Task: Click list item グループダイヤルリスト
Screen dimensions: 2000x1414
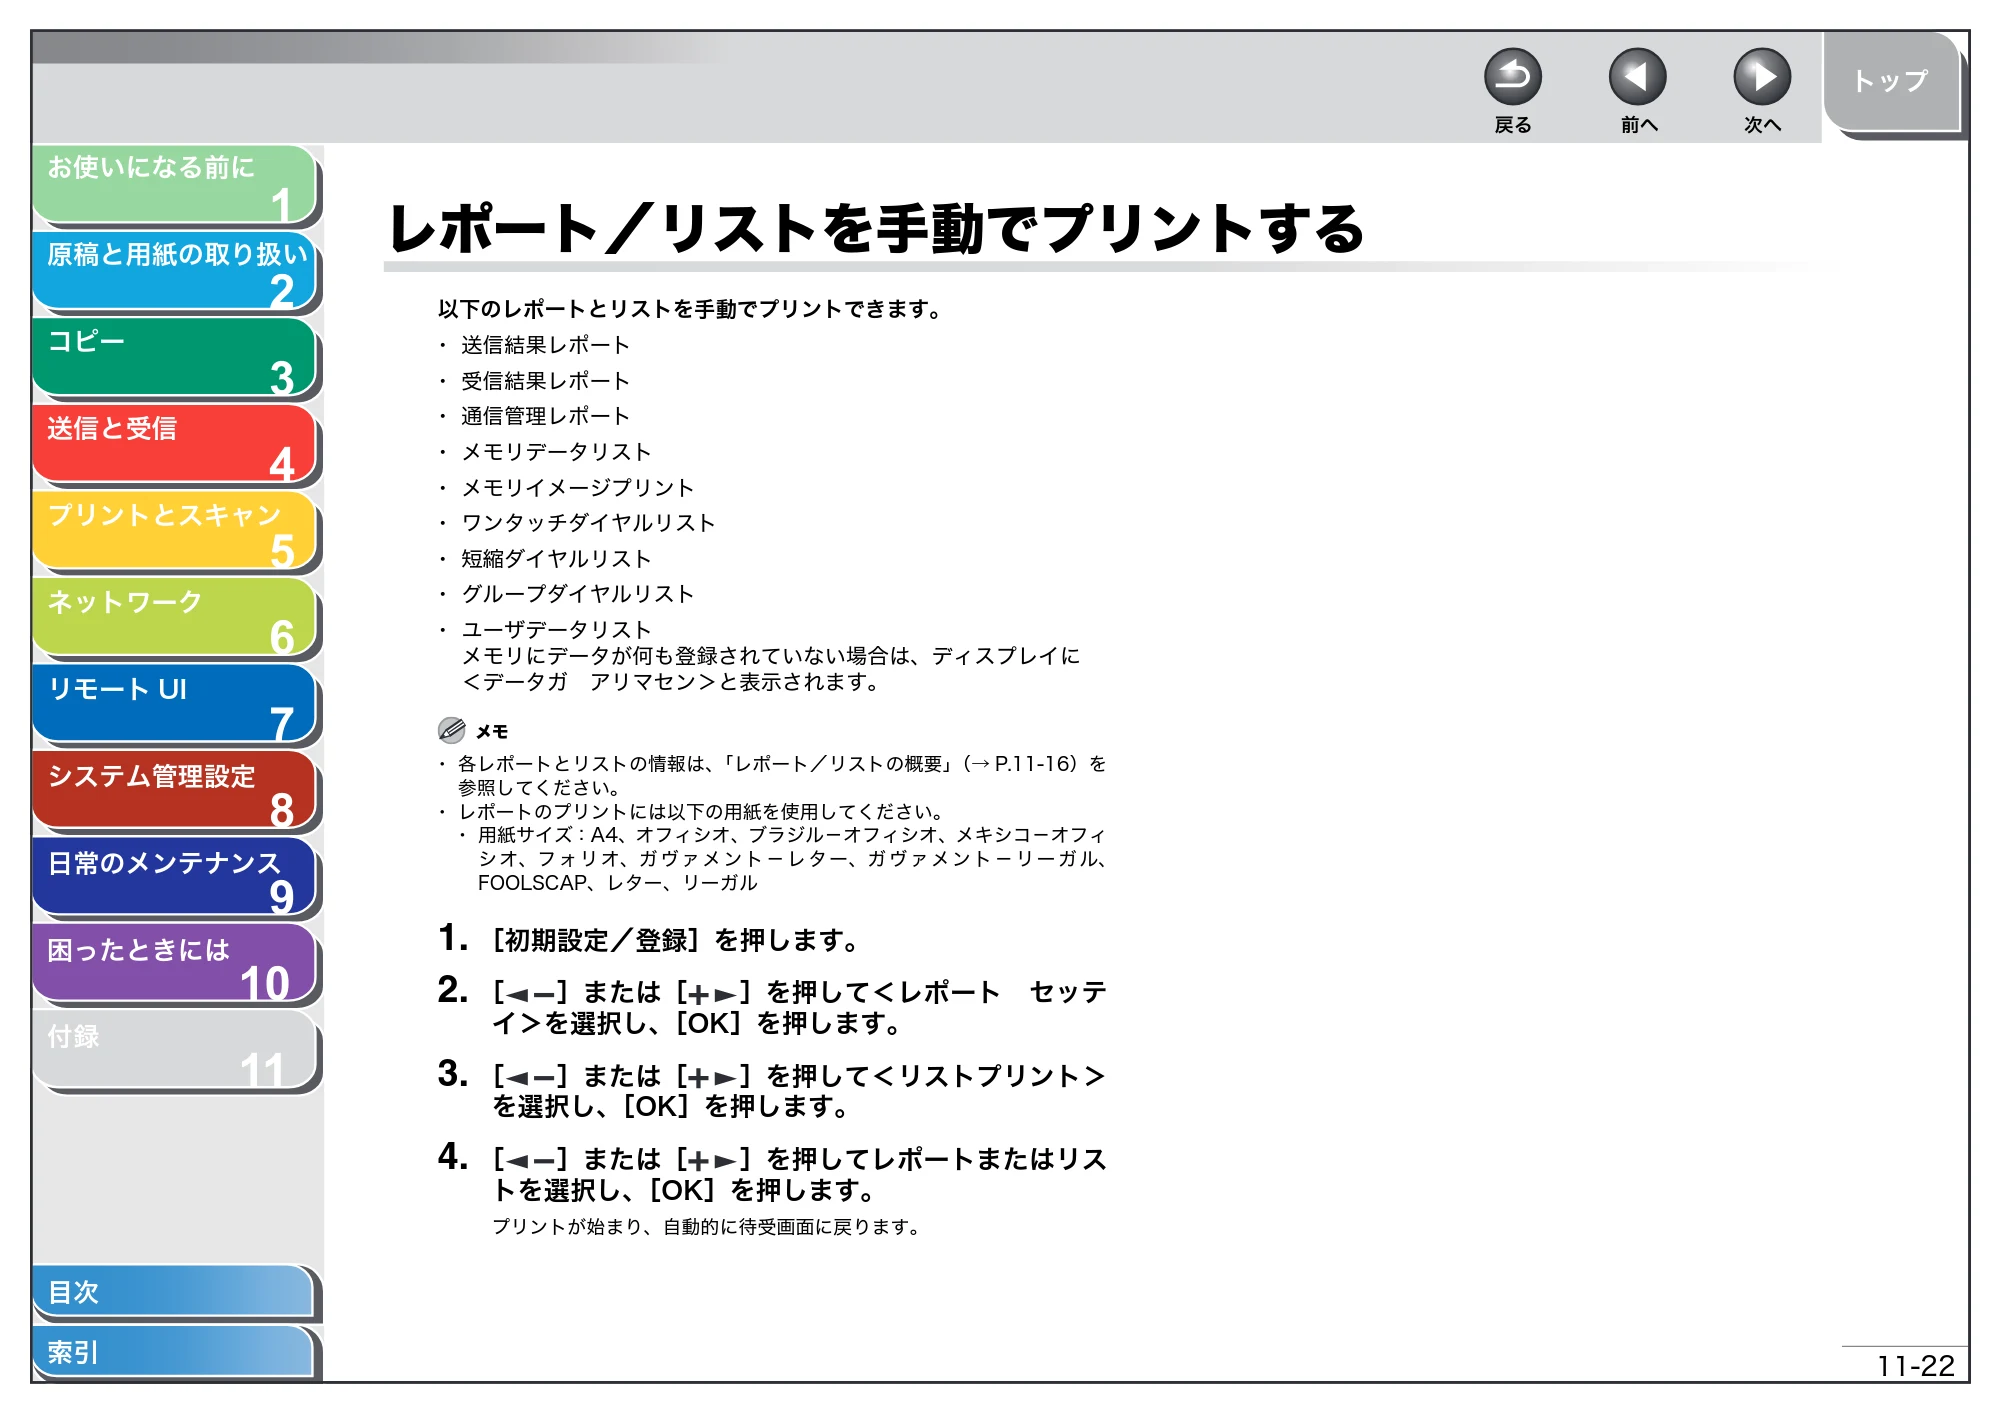Action: point(577,594)
